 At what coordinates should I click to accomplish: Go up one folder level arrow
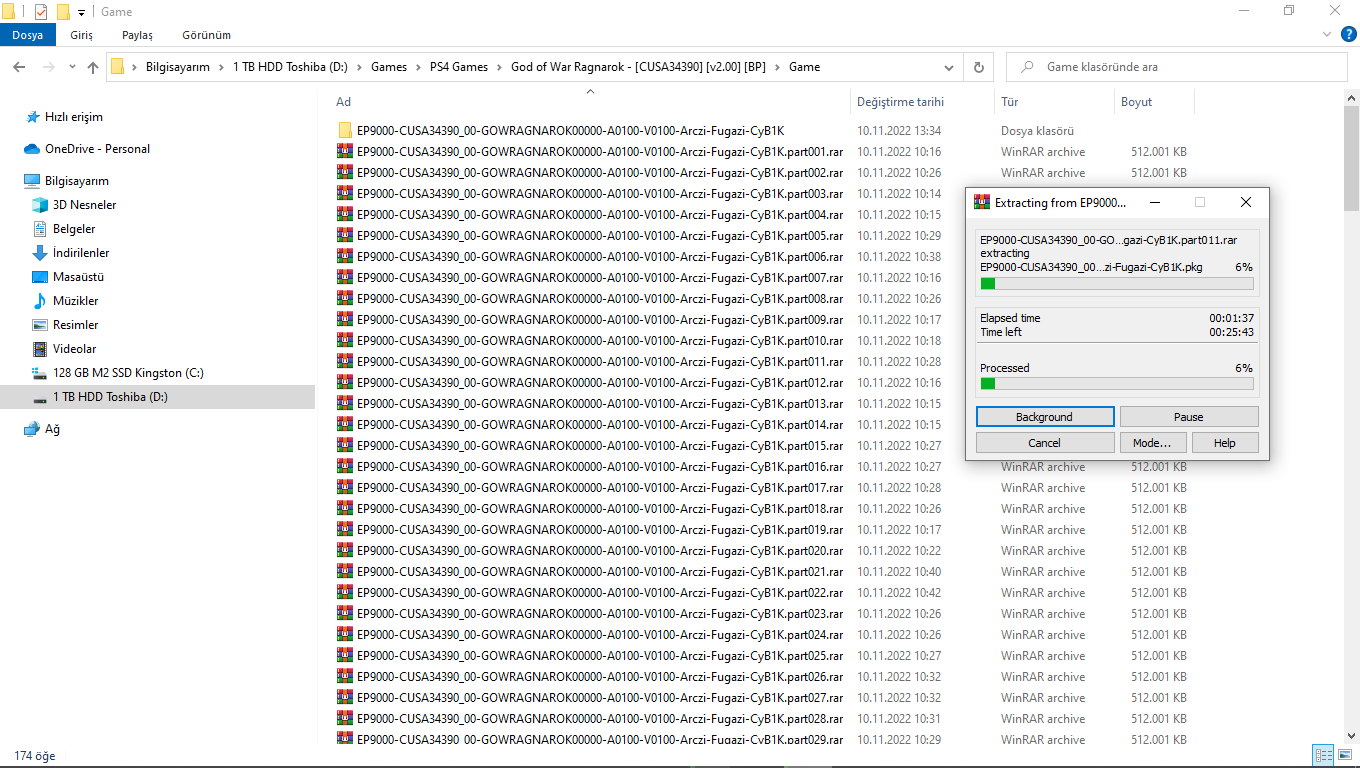93,67
